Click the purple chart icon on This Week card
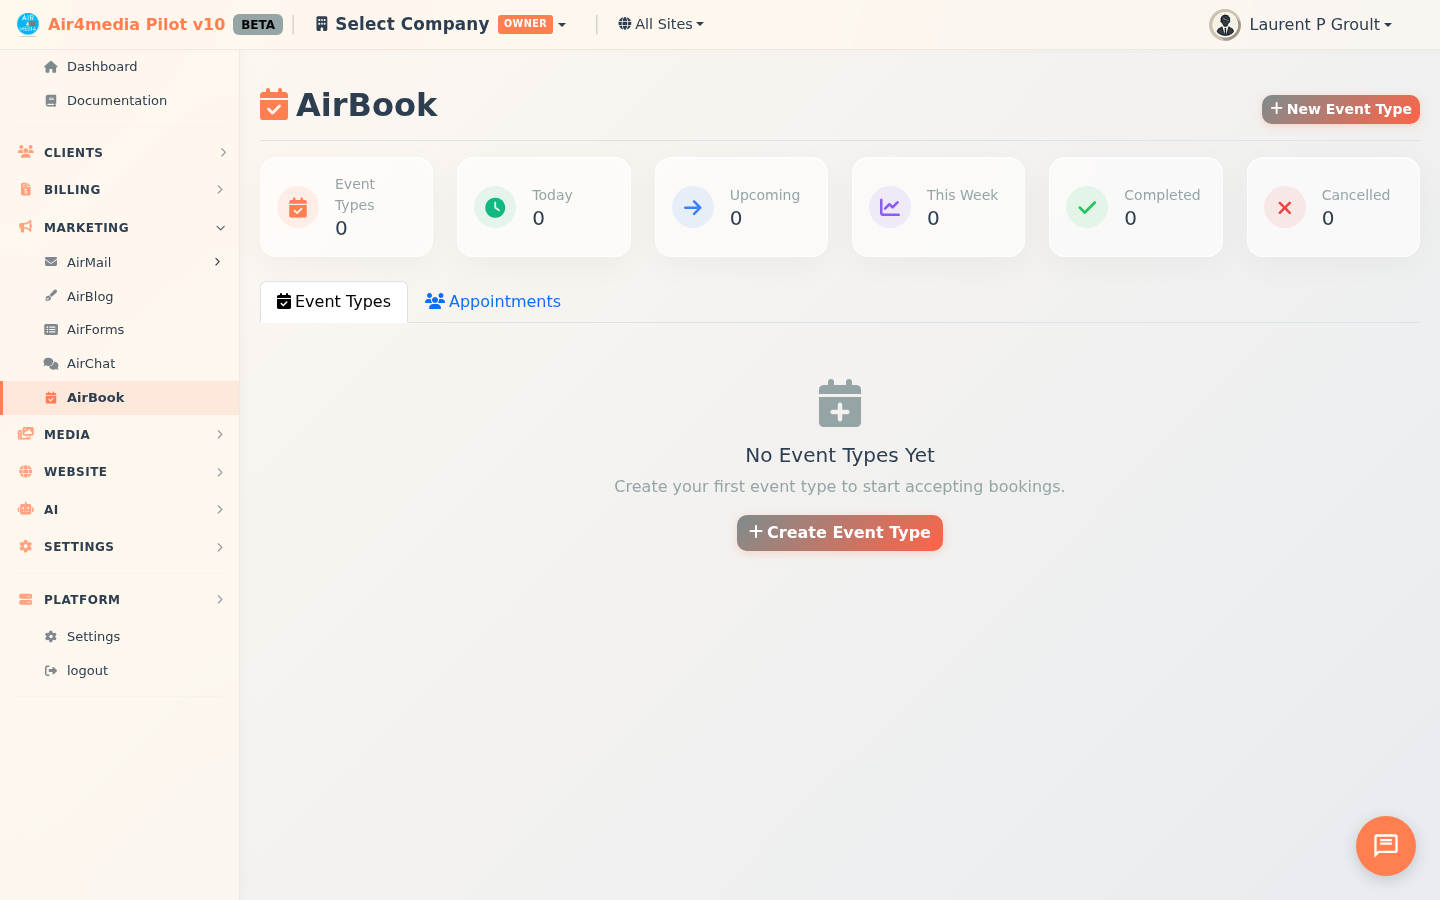1440x900 pixels. [889, 207]
